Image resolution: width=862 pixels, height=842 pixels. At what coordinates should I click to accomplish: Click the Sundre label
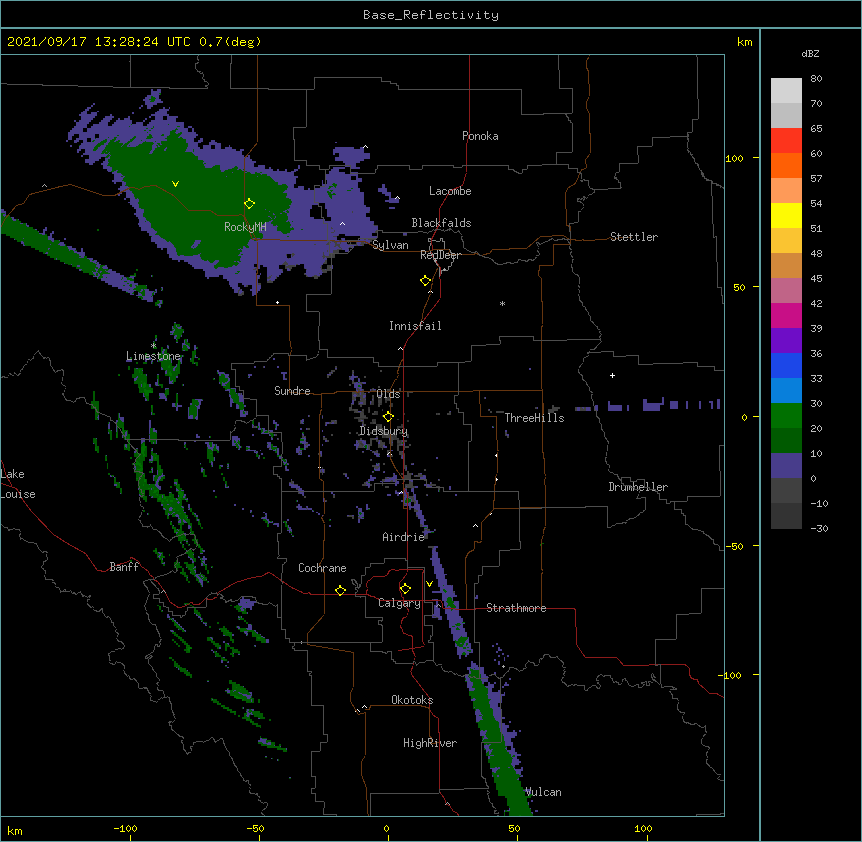(x=292, y=391)
